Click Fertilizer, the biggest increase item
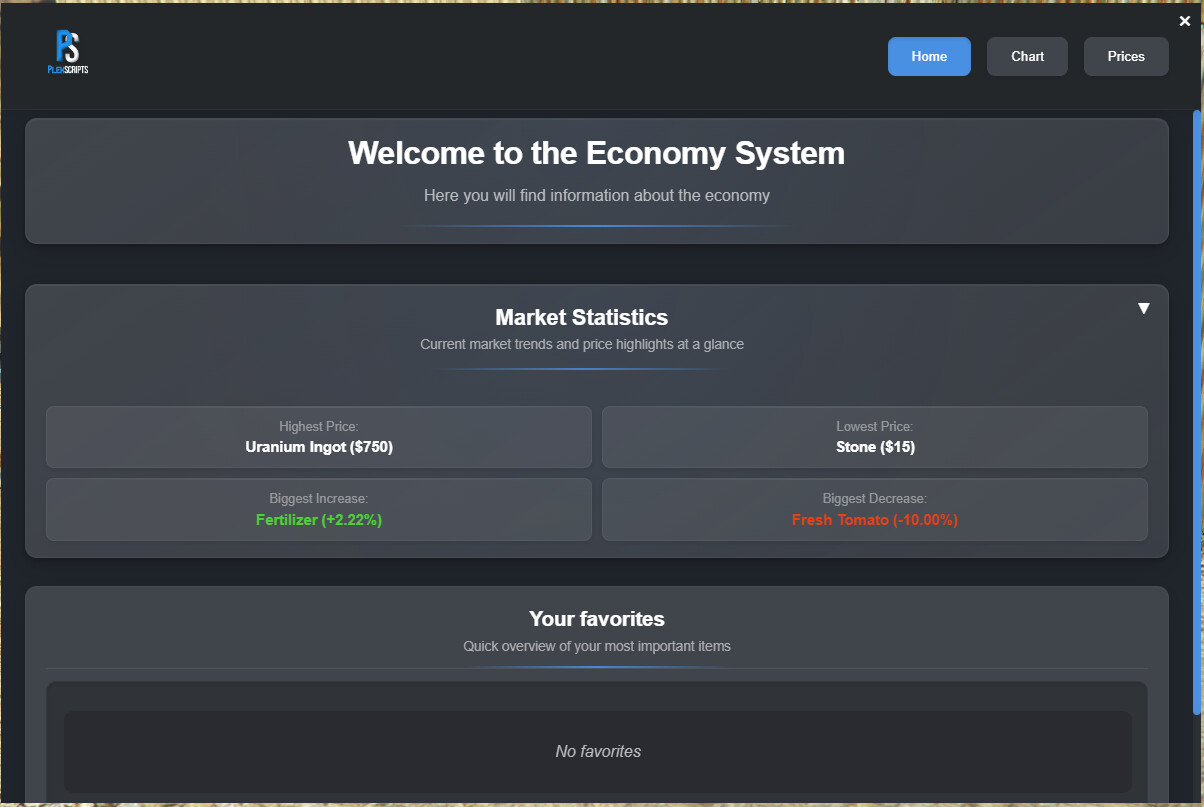Image resolution: width=1204 pixels, height=807 pixels. 318,510
